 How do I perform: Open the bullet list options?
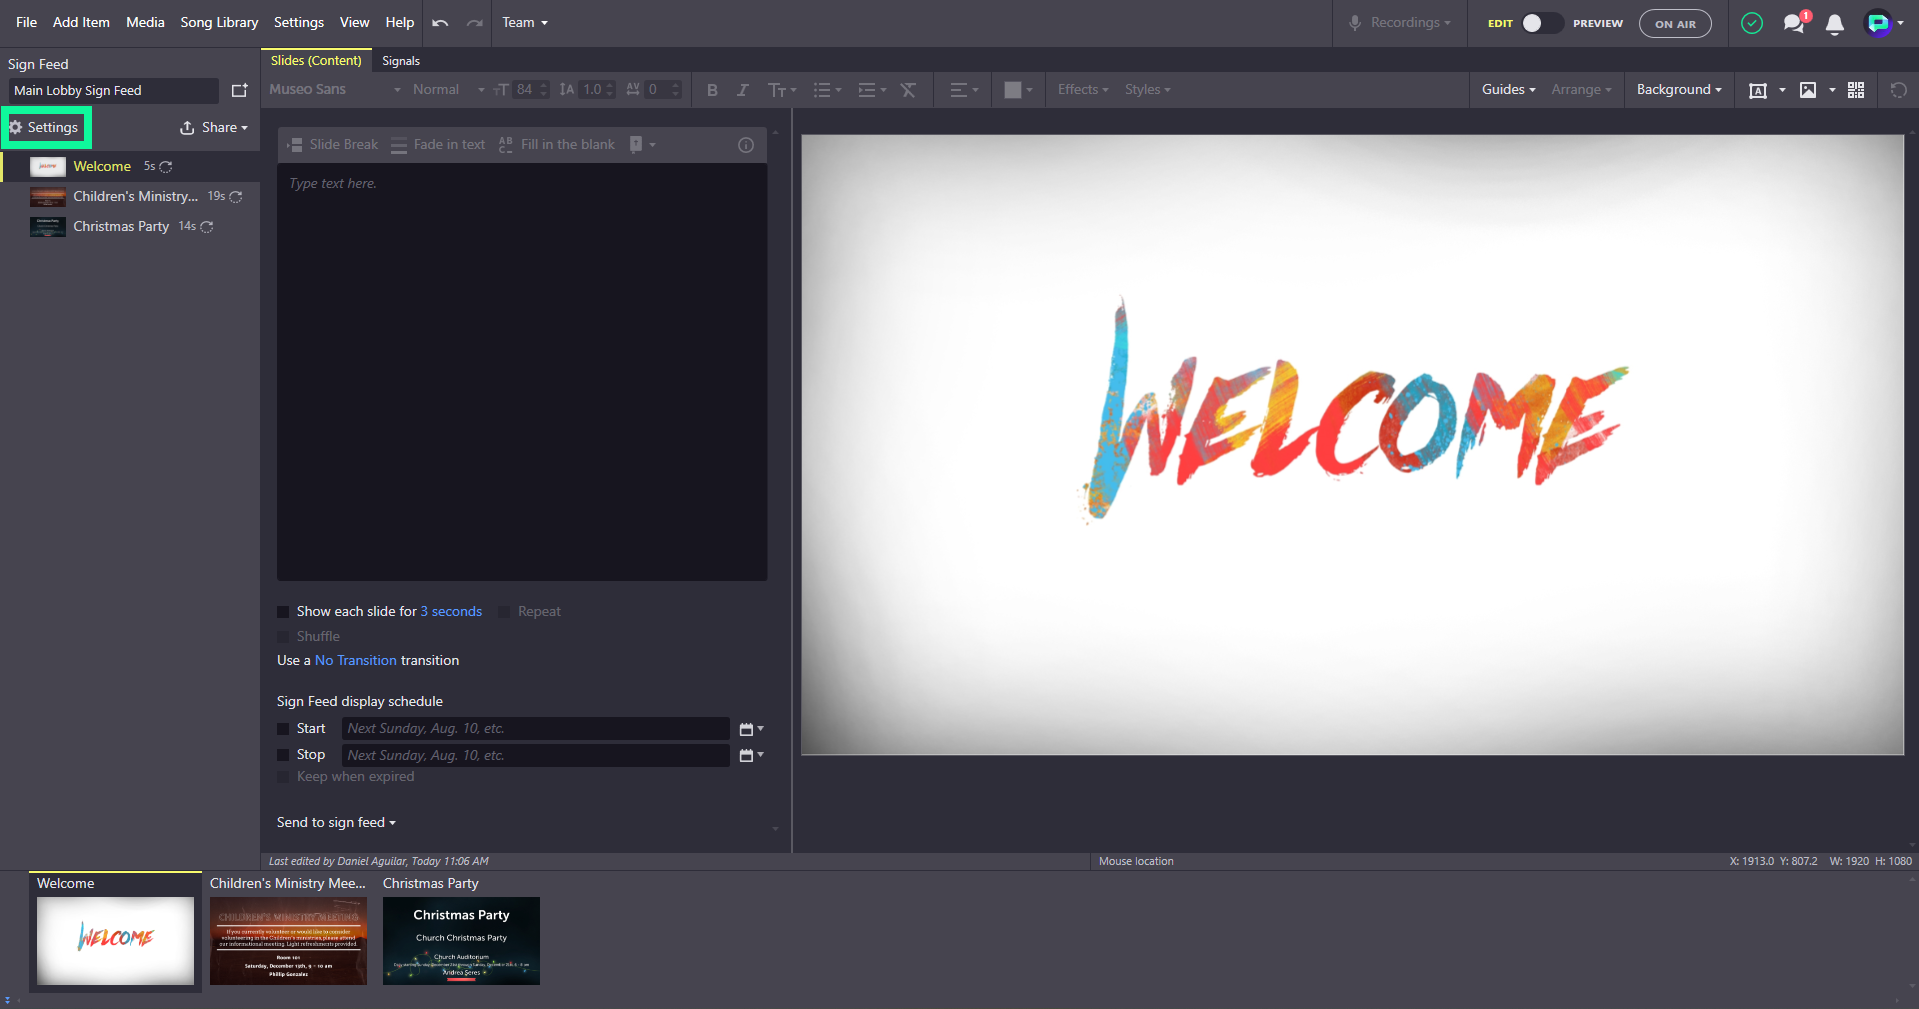[827, 90]
